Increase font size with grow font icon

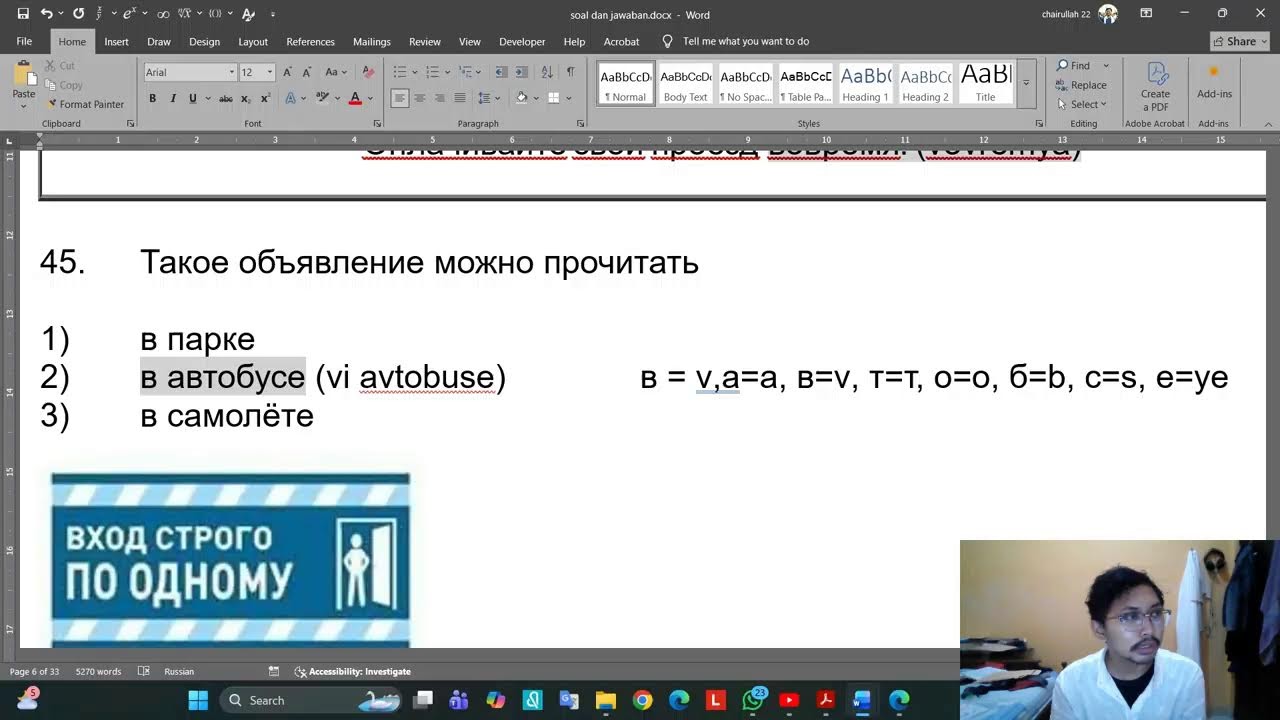pos(288,72)
